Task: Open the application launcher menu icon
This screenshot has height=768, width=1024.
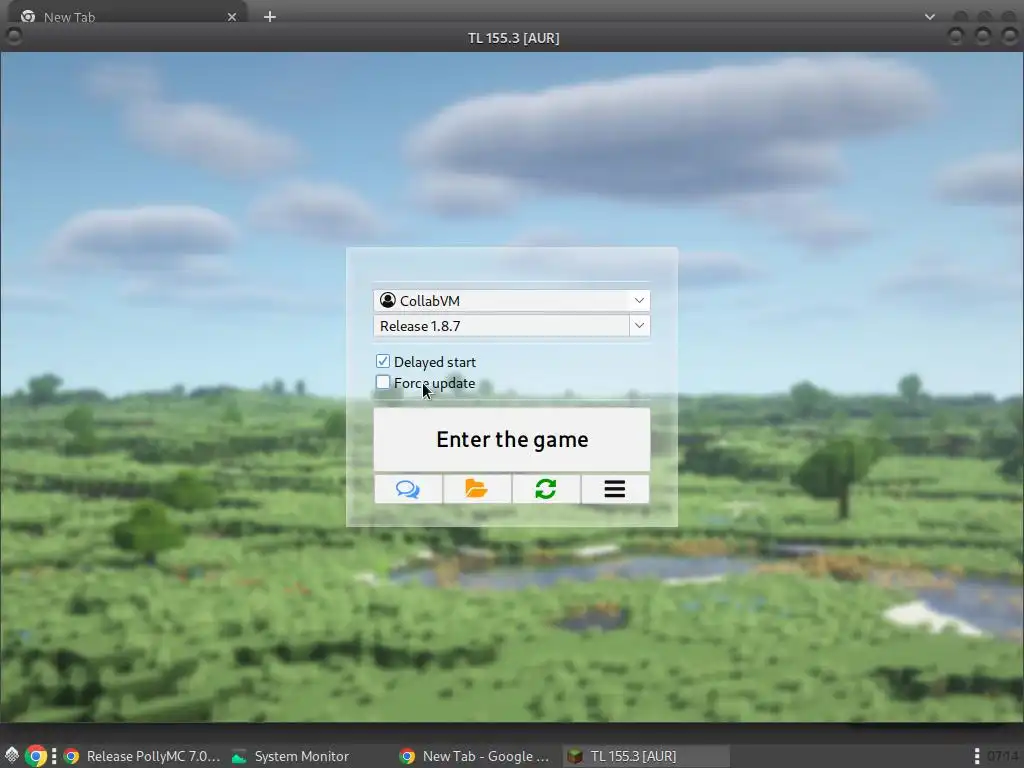Action: pyautogui.click(x=12, y=756)
